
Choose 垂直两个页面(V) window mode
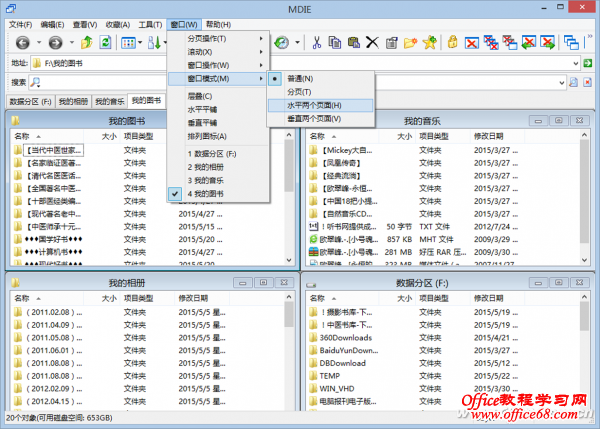pos(320,119)
